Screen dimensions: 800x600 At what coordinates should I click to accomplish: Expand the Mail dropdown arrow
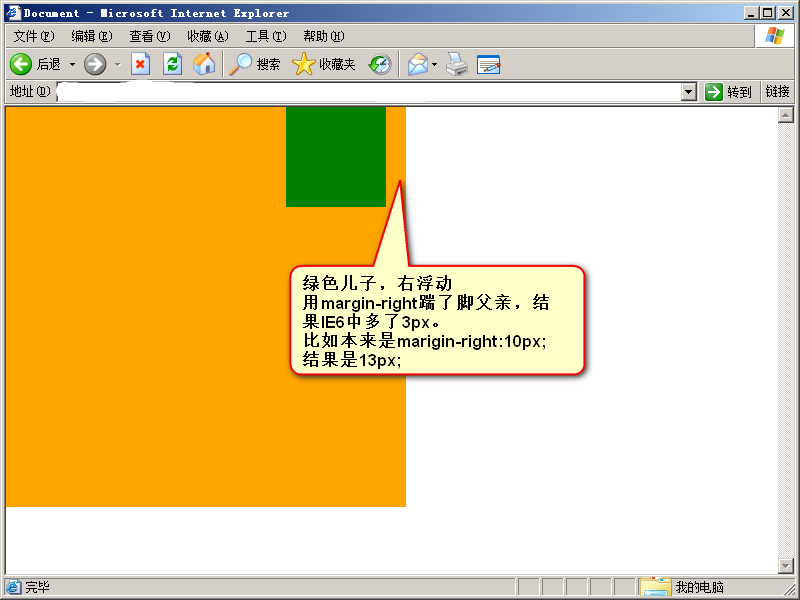tap(434, 64)
